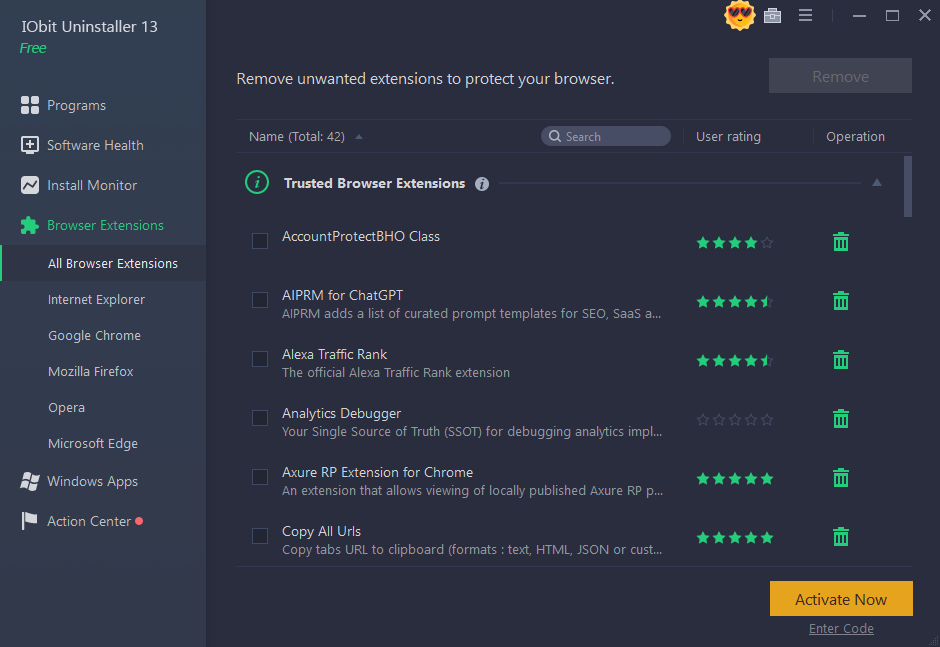Click the Software Health plus icon

pyautogui.click(x=29, y=145)
